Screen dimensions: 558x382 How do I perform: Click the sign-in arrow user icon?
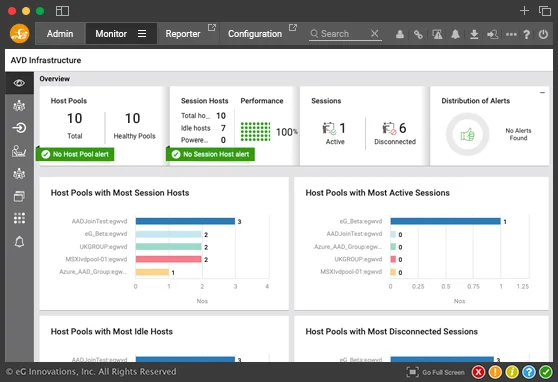pyautogui.click(x=493, y=34)
